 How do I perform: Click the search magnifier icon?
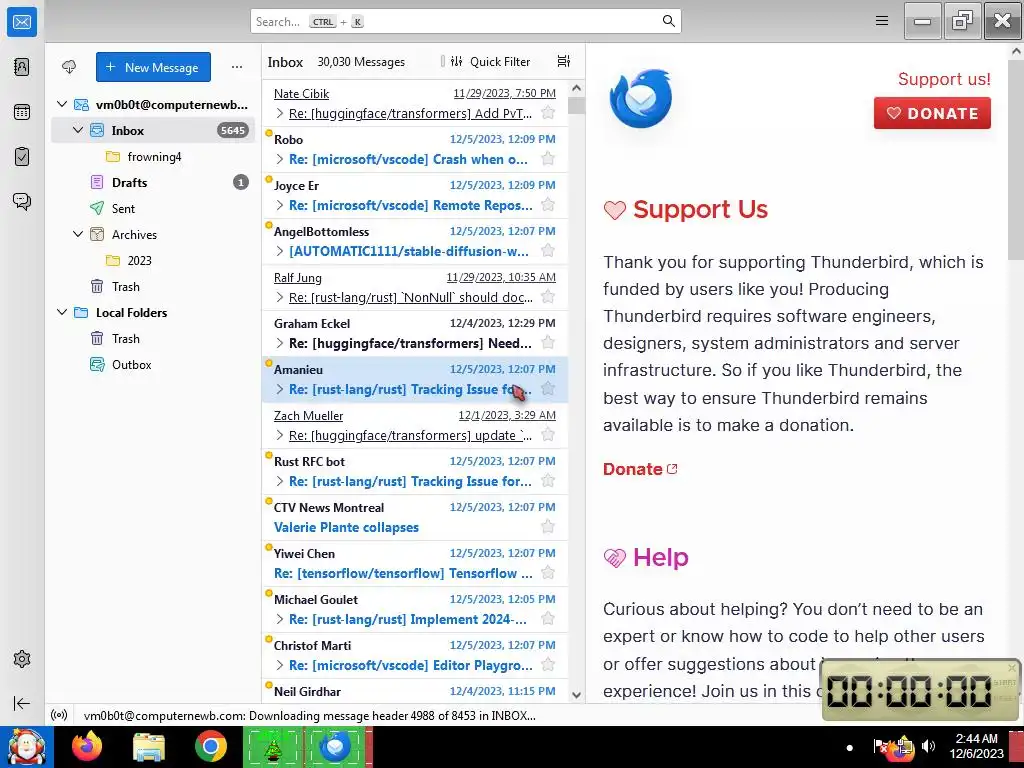(x=668, y=21)
